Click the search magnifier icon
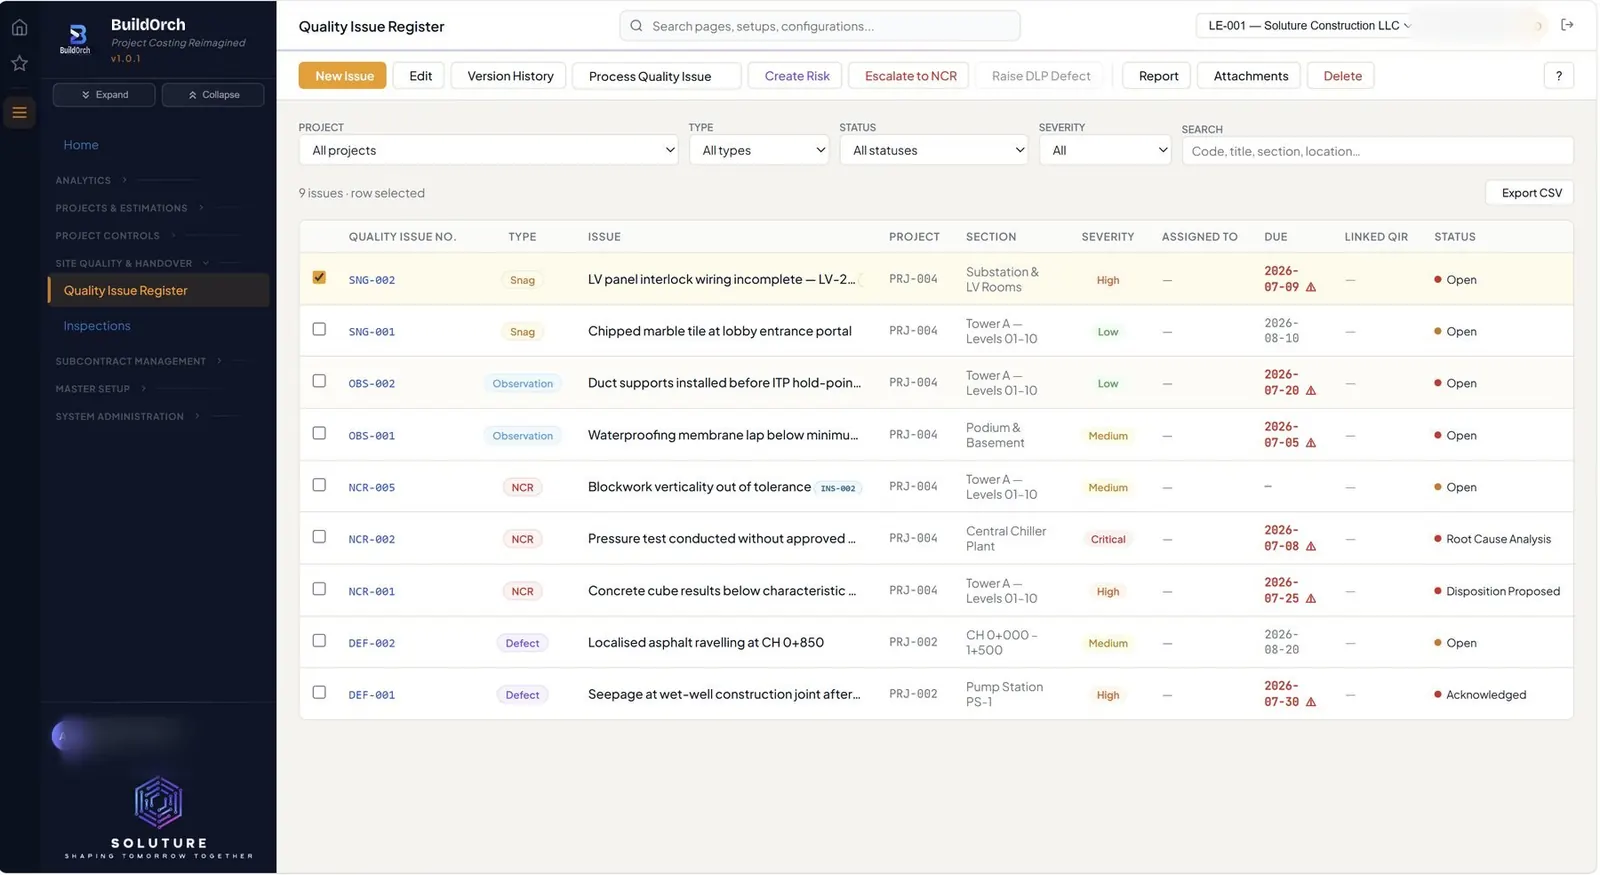 pyautogui.click(x=636, y=26)
